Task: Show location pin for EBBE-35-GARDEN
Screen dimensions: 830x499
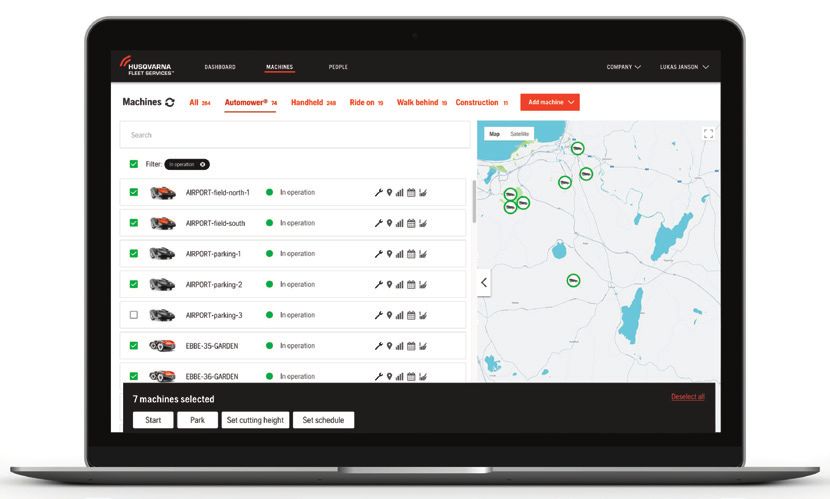Action: pos(389,346)
